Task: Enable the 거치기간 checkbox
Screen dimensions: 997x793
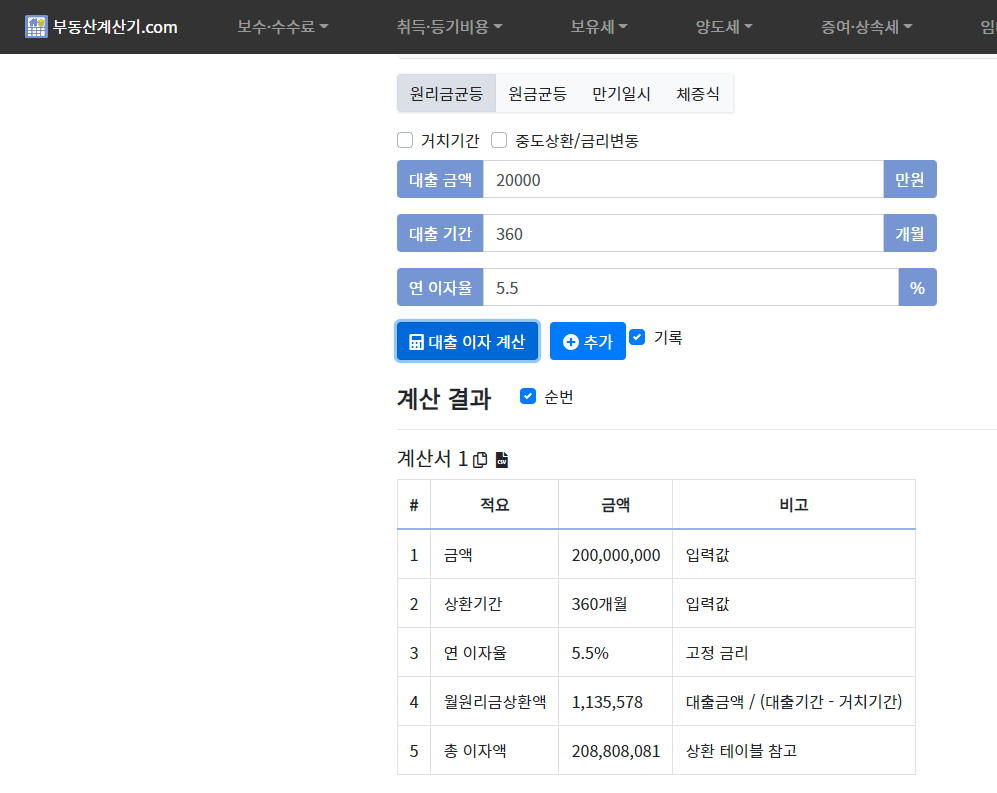Action: pyautogui.click(x=405, y=140)
